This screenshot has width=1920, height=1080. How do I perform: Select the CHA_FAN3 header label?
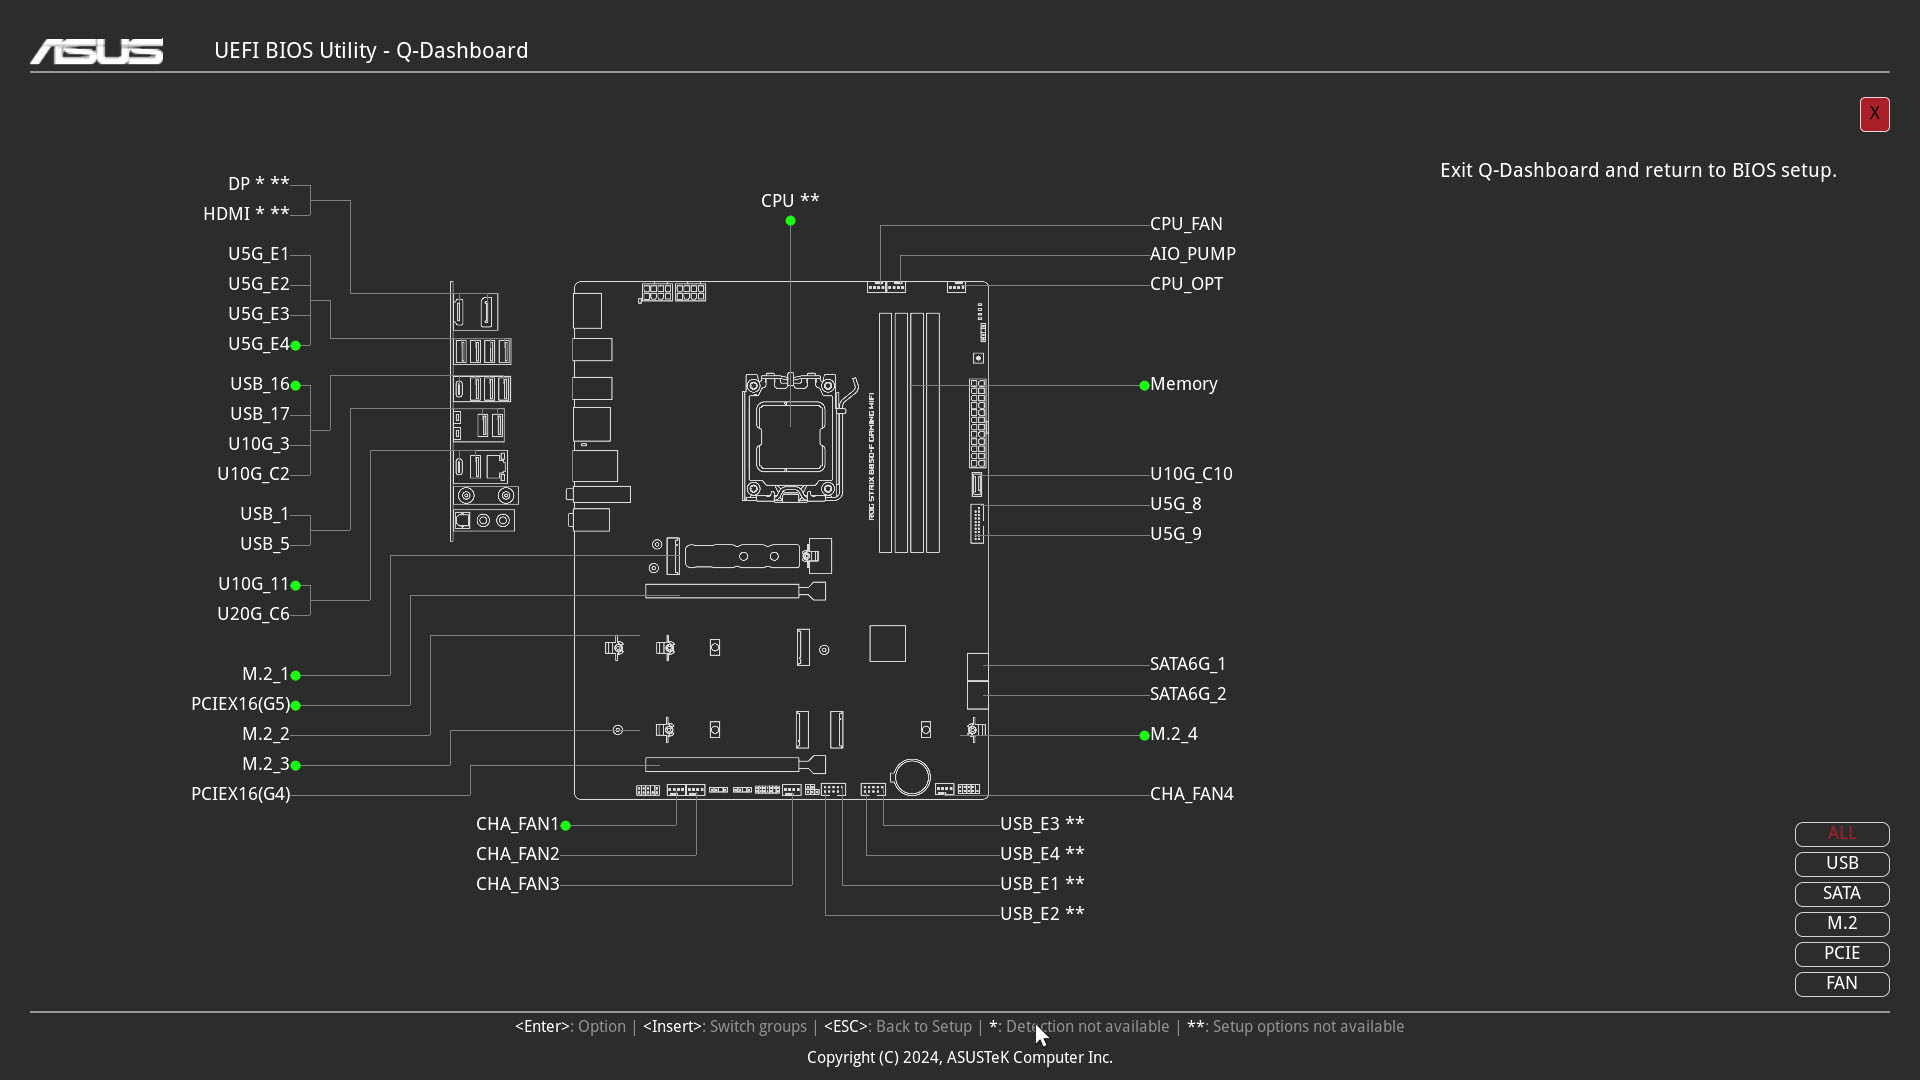coord(518,884)
